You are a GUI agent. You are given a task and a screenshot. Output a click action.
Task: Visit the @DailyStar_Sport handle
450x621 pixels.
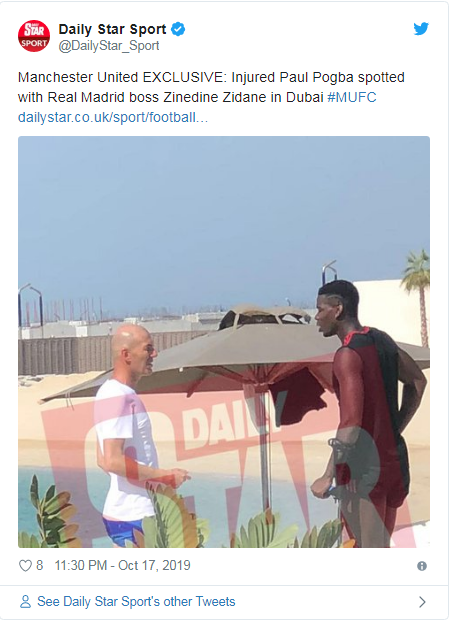(109, 46)
